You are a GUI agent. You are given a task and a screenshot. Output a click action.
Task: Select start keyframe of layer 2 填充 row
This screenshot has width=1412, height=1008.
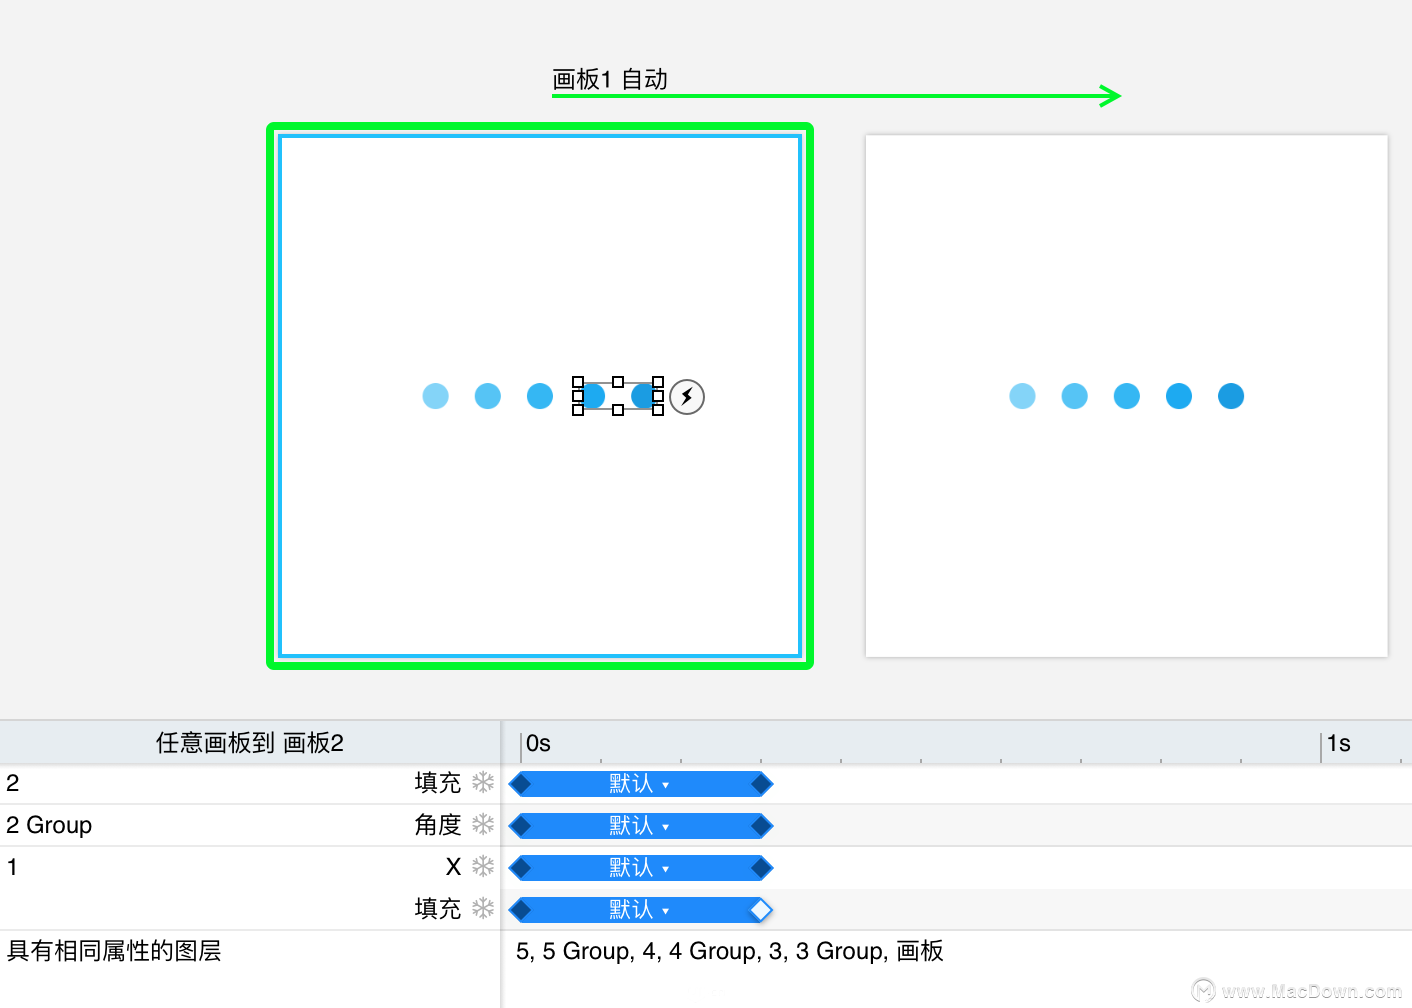point(520,784)
